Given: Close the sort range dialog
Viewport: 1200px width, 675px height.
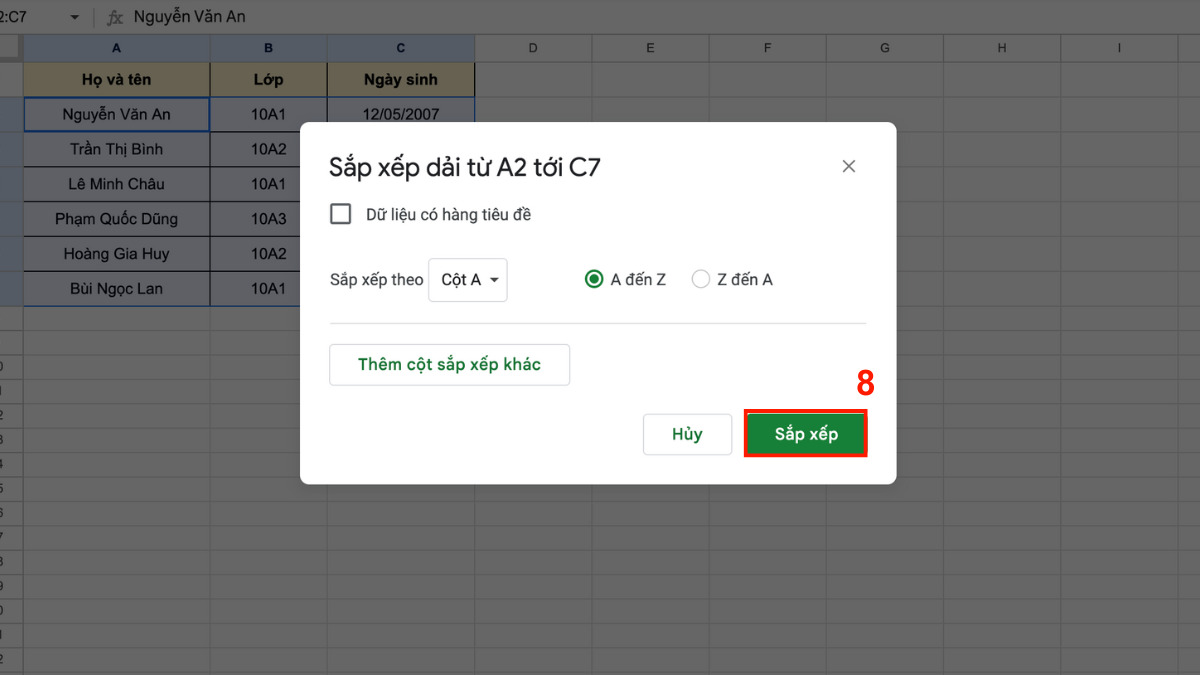Looking at the screenshot, I should [849, 167].
